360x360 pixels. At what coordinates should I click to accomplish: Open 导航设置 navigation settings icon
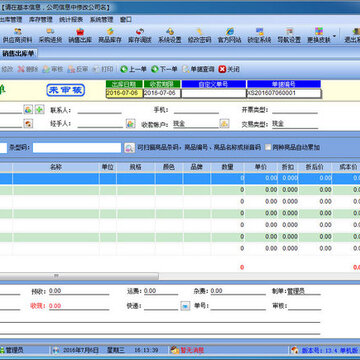point(289,35)
